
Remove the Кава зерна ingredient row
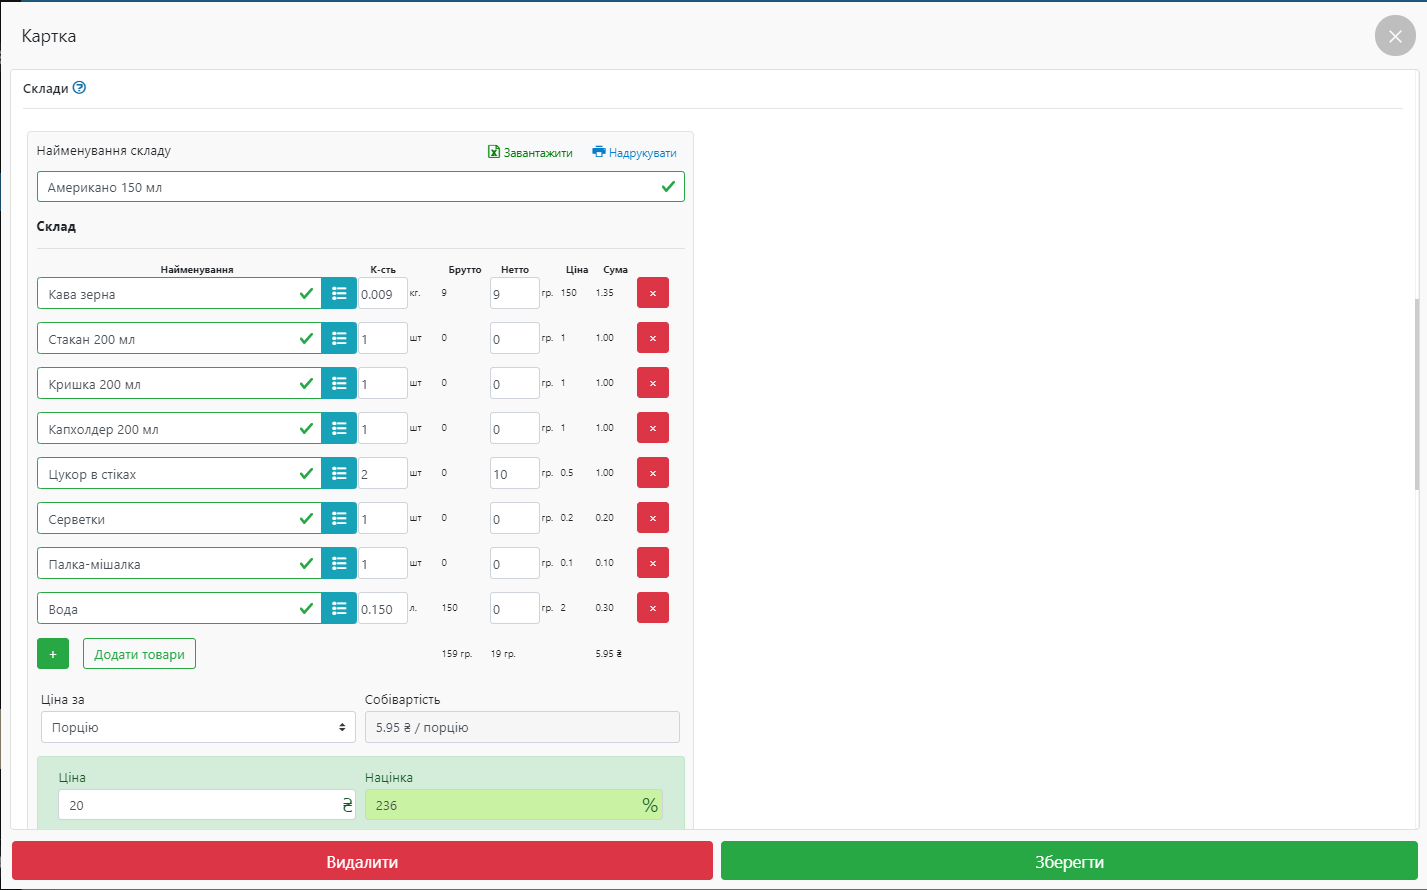point(652,293)
